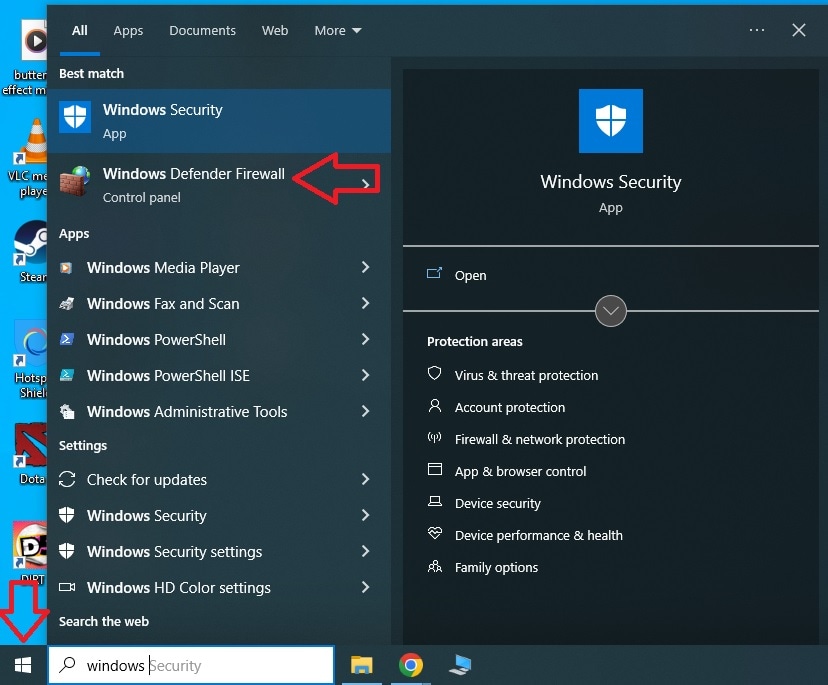Open Firewall & network protection link
The height and width of the screenshot is (685, 828).
pyautogui.click(x=540, y=439)
